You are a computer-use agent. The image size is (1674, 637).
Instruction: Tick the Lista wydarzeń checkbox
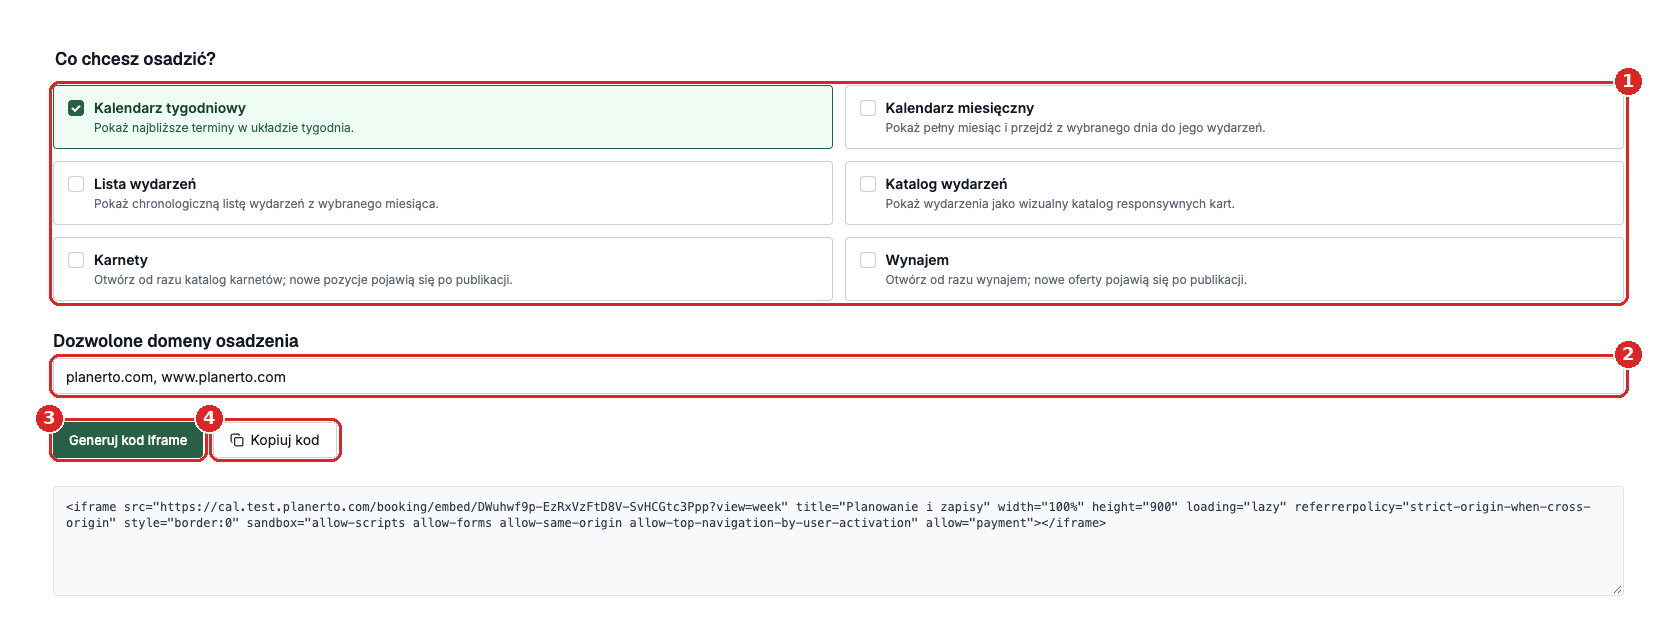point(76,184)
